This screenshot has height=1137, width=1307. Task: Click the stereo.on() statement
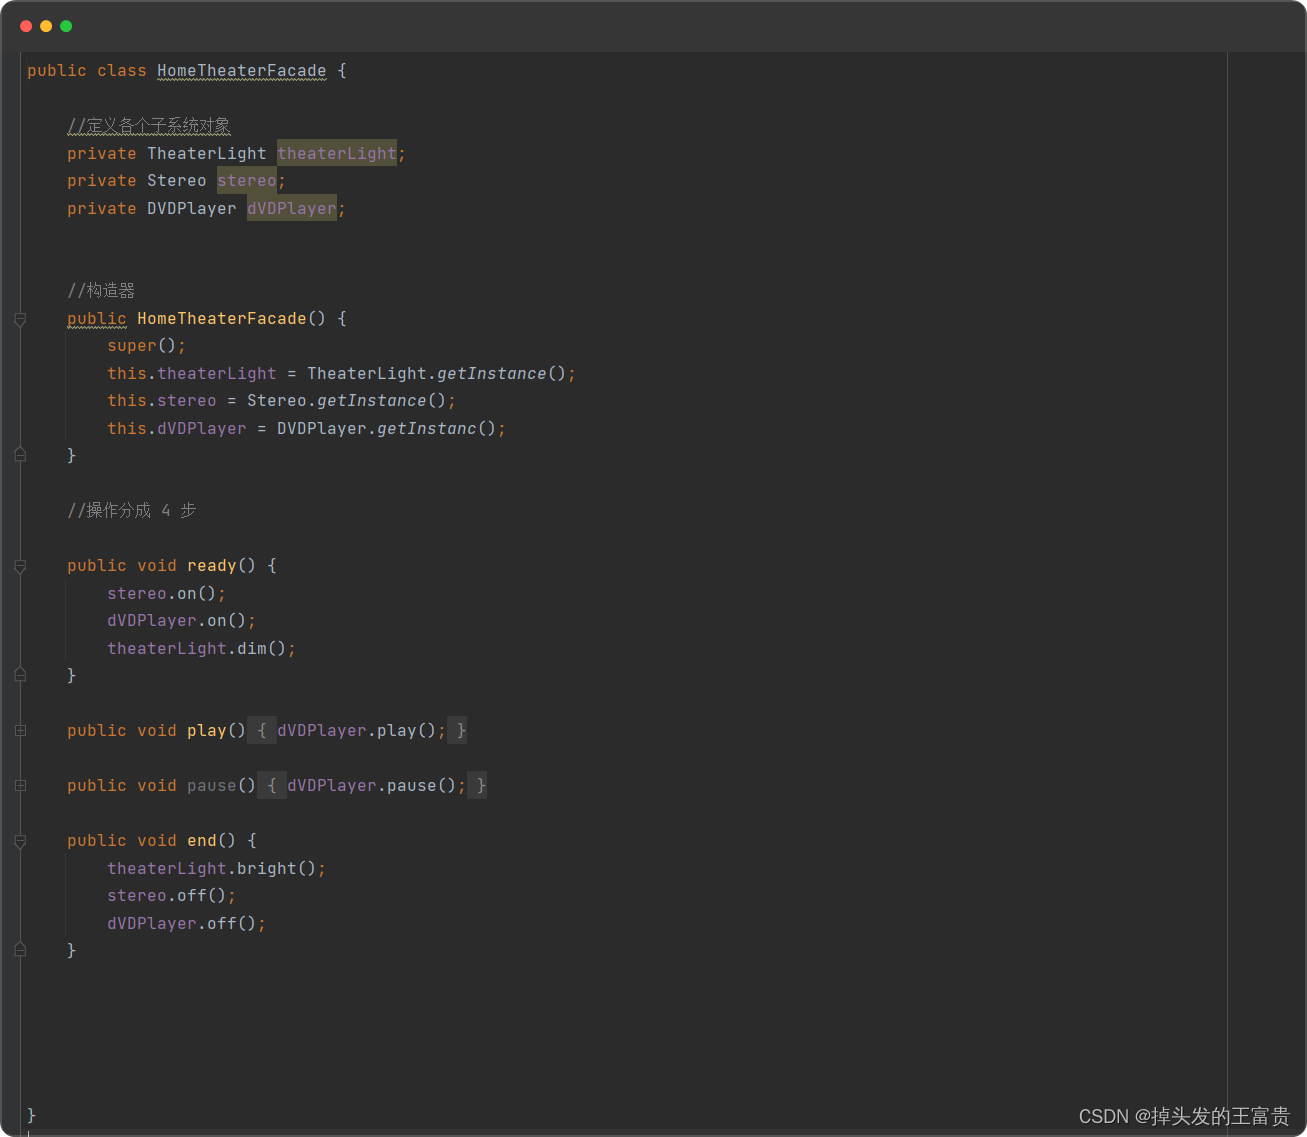pos(167,593)
